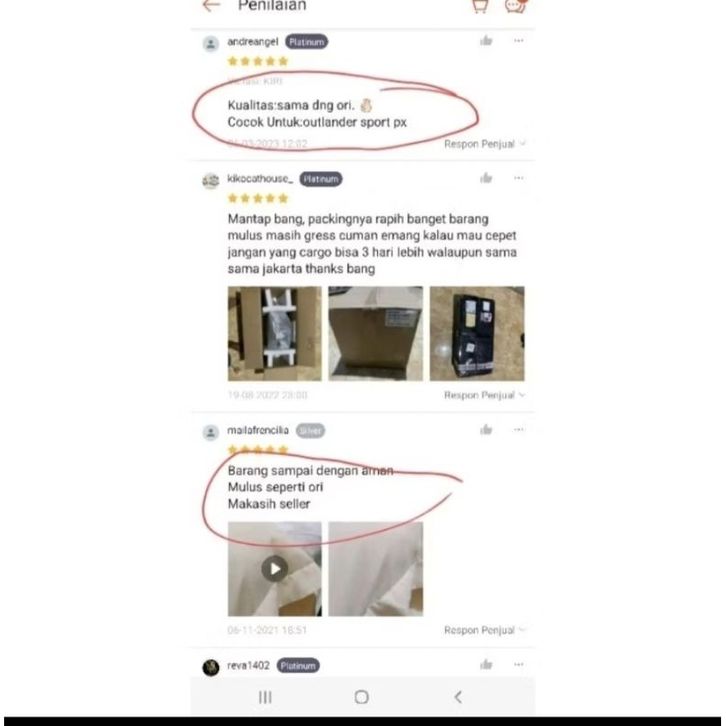This screenshot has height=726, width=726.
Task: Like mailafrencilia's review with thumbs up
Action: [x=486, y=430]
